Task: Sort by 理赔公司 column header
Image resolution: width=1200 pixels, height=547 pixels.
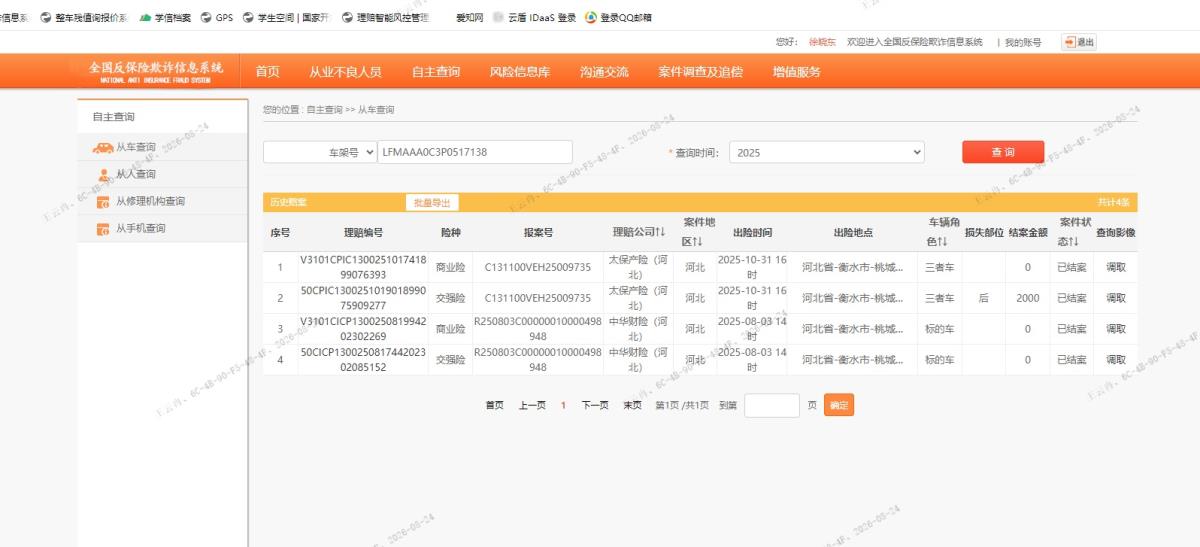Action: pyautogui.click(x=639, y=232)
